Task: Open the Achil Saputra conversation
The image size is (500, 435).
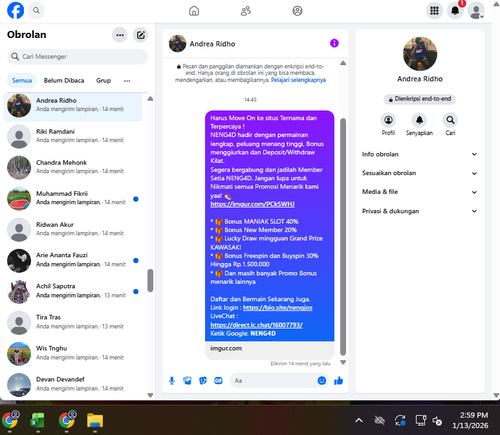Action: (x=73, y=291)
